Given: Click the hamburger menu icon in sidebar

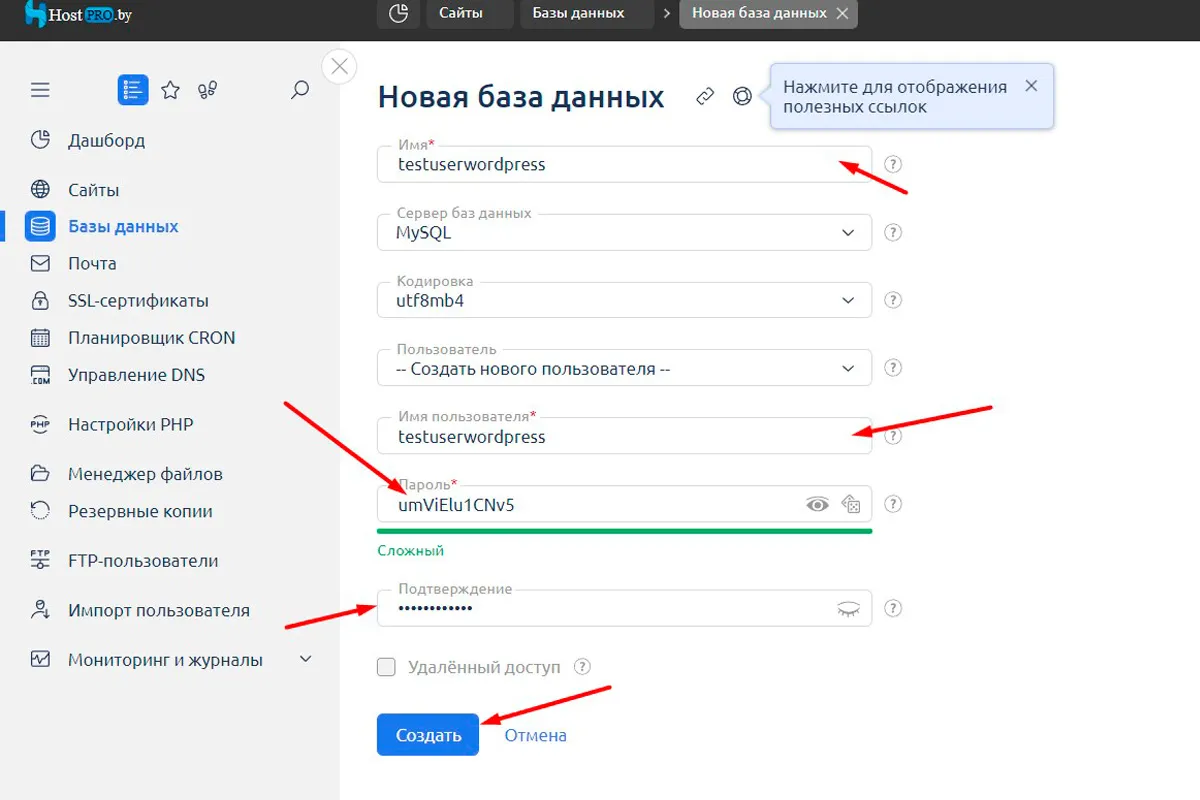Looking at the screenshot, I should point(40,90).
